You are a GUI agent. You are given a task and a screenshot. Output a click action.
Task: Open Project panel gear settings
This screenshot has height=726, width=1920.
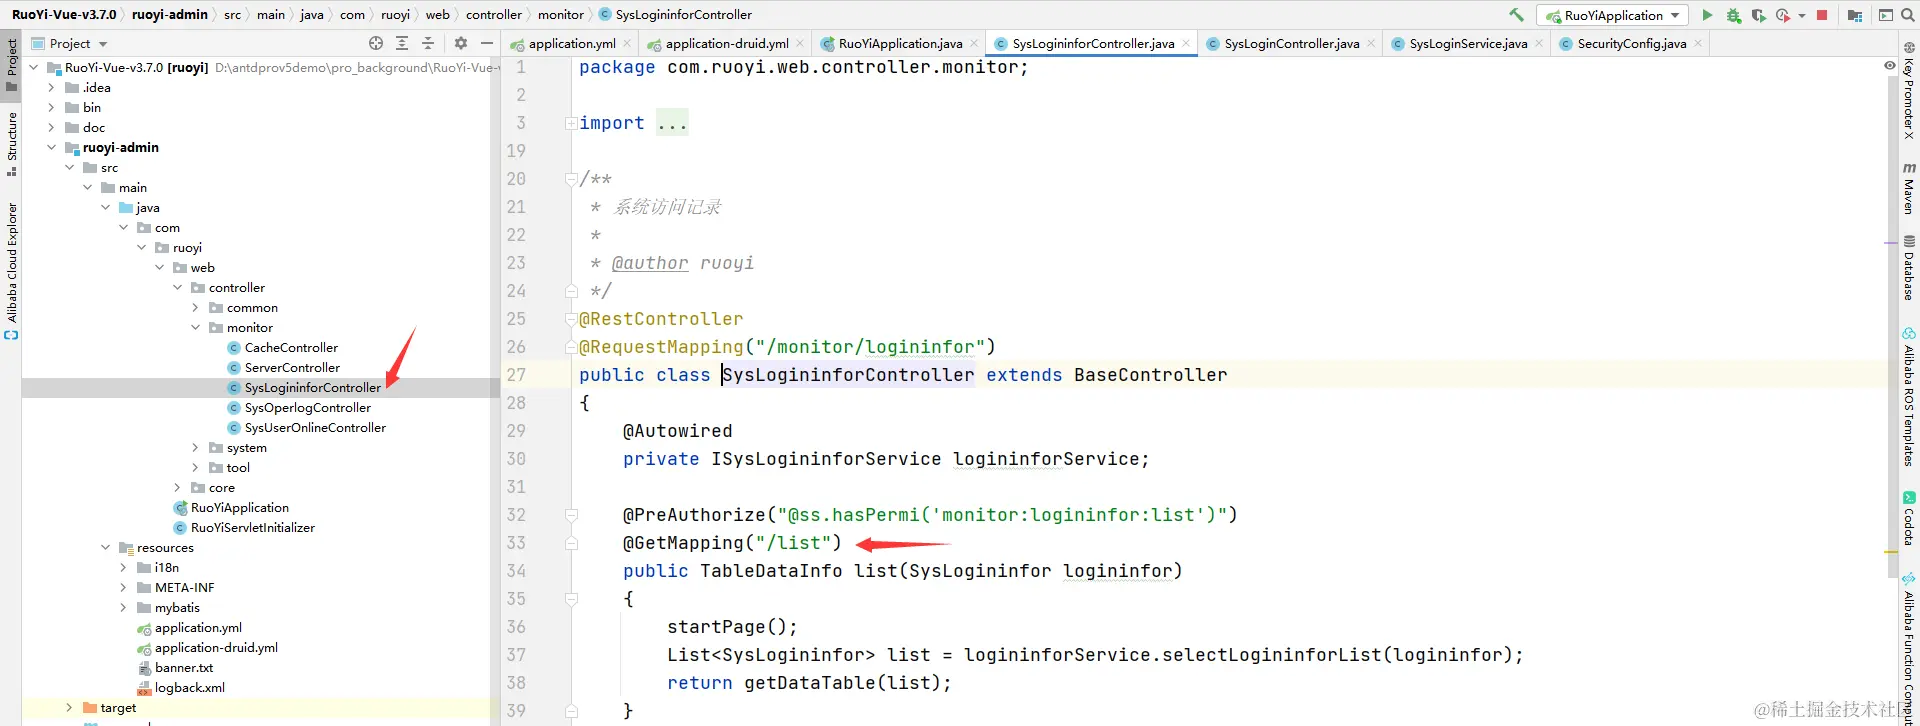pyautogui.click(x=461, y=43)
